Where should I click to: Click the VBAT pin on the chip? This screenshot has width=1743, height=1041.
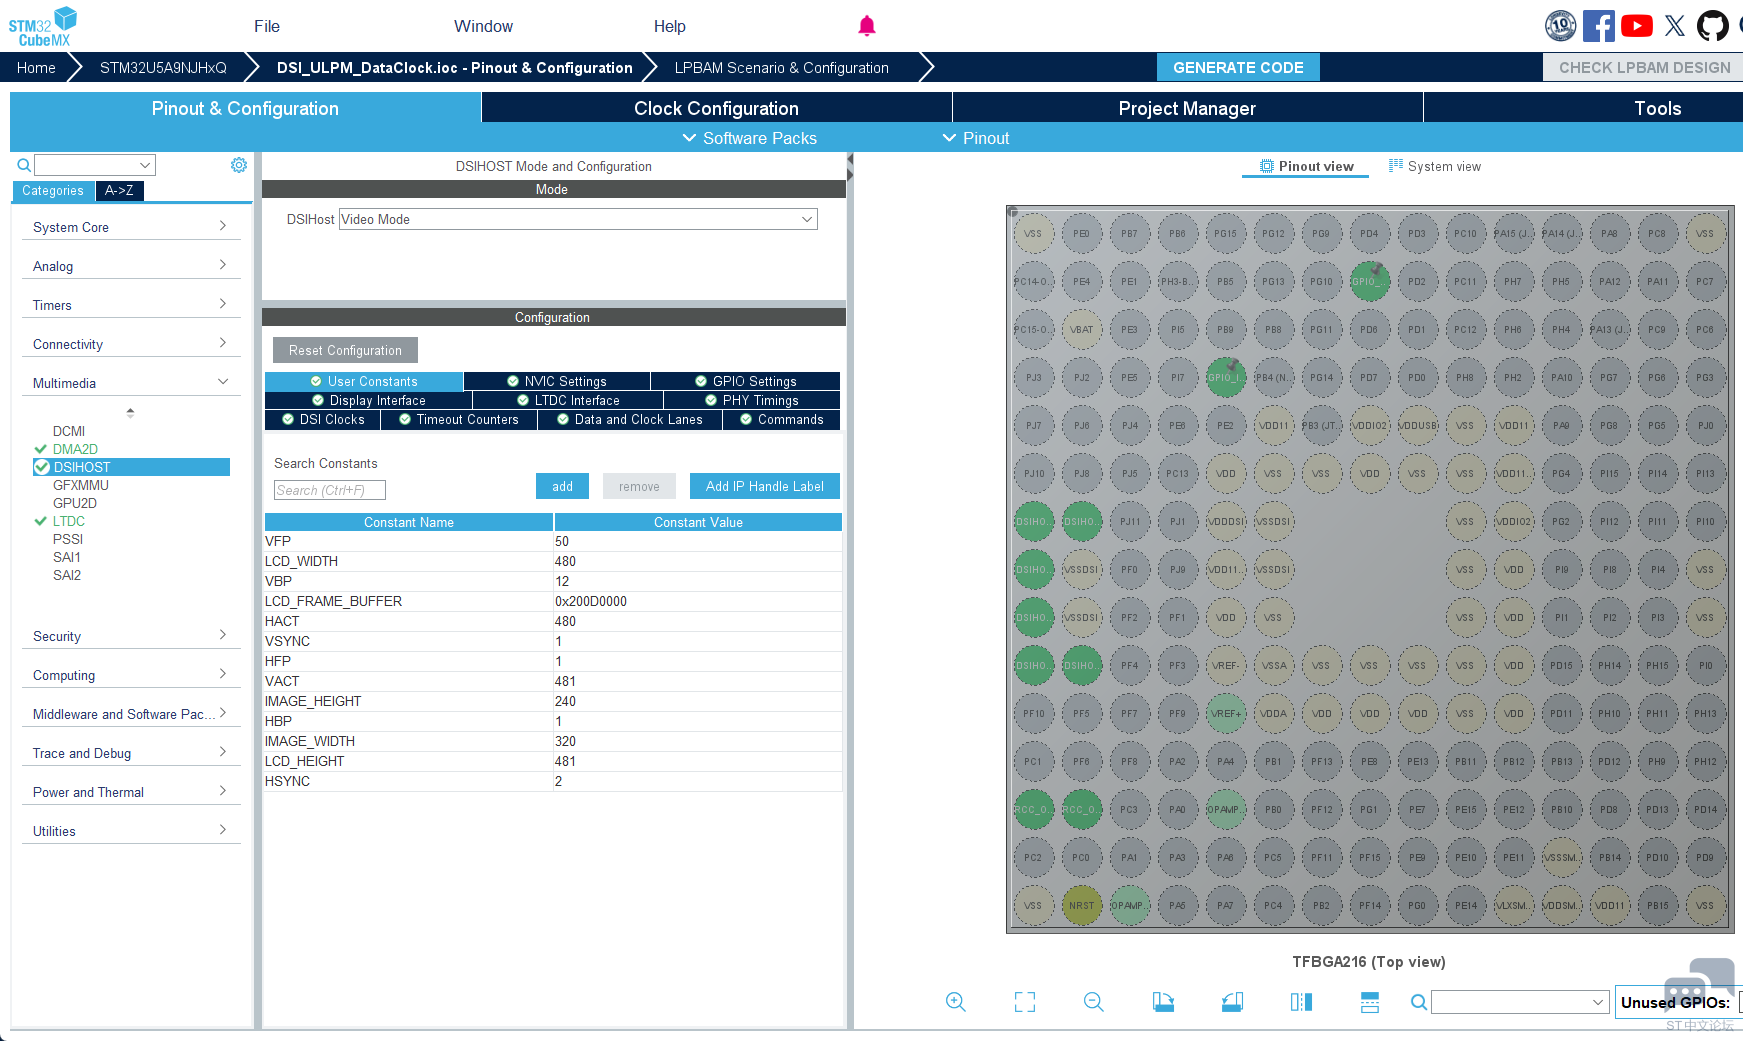click(1081, 330)
